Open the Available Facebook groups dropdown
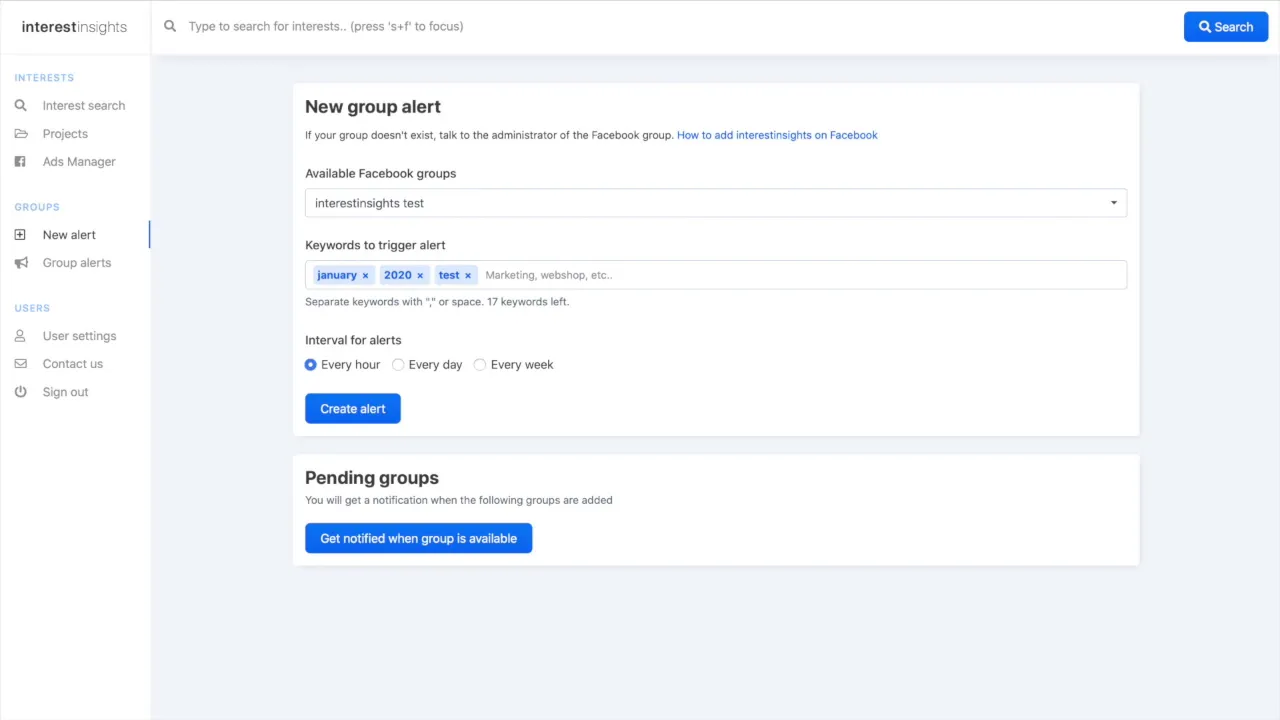The image size is (1280, 720). click(x=715, y=203)
